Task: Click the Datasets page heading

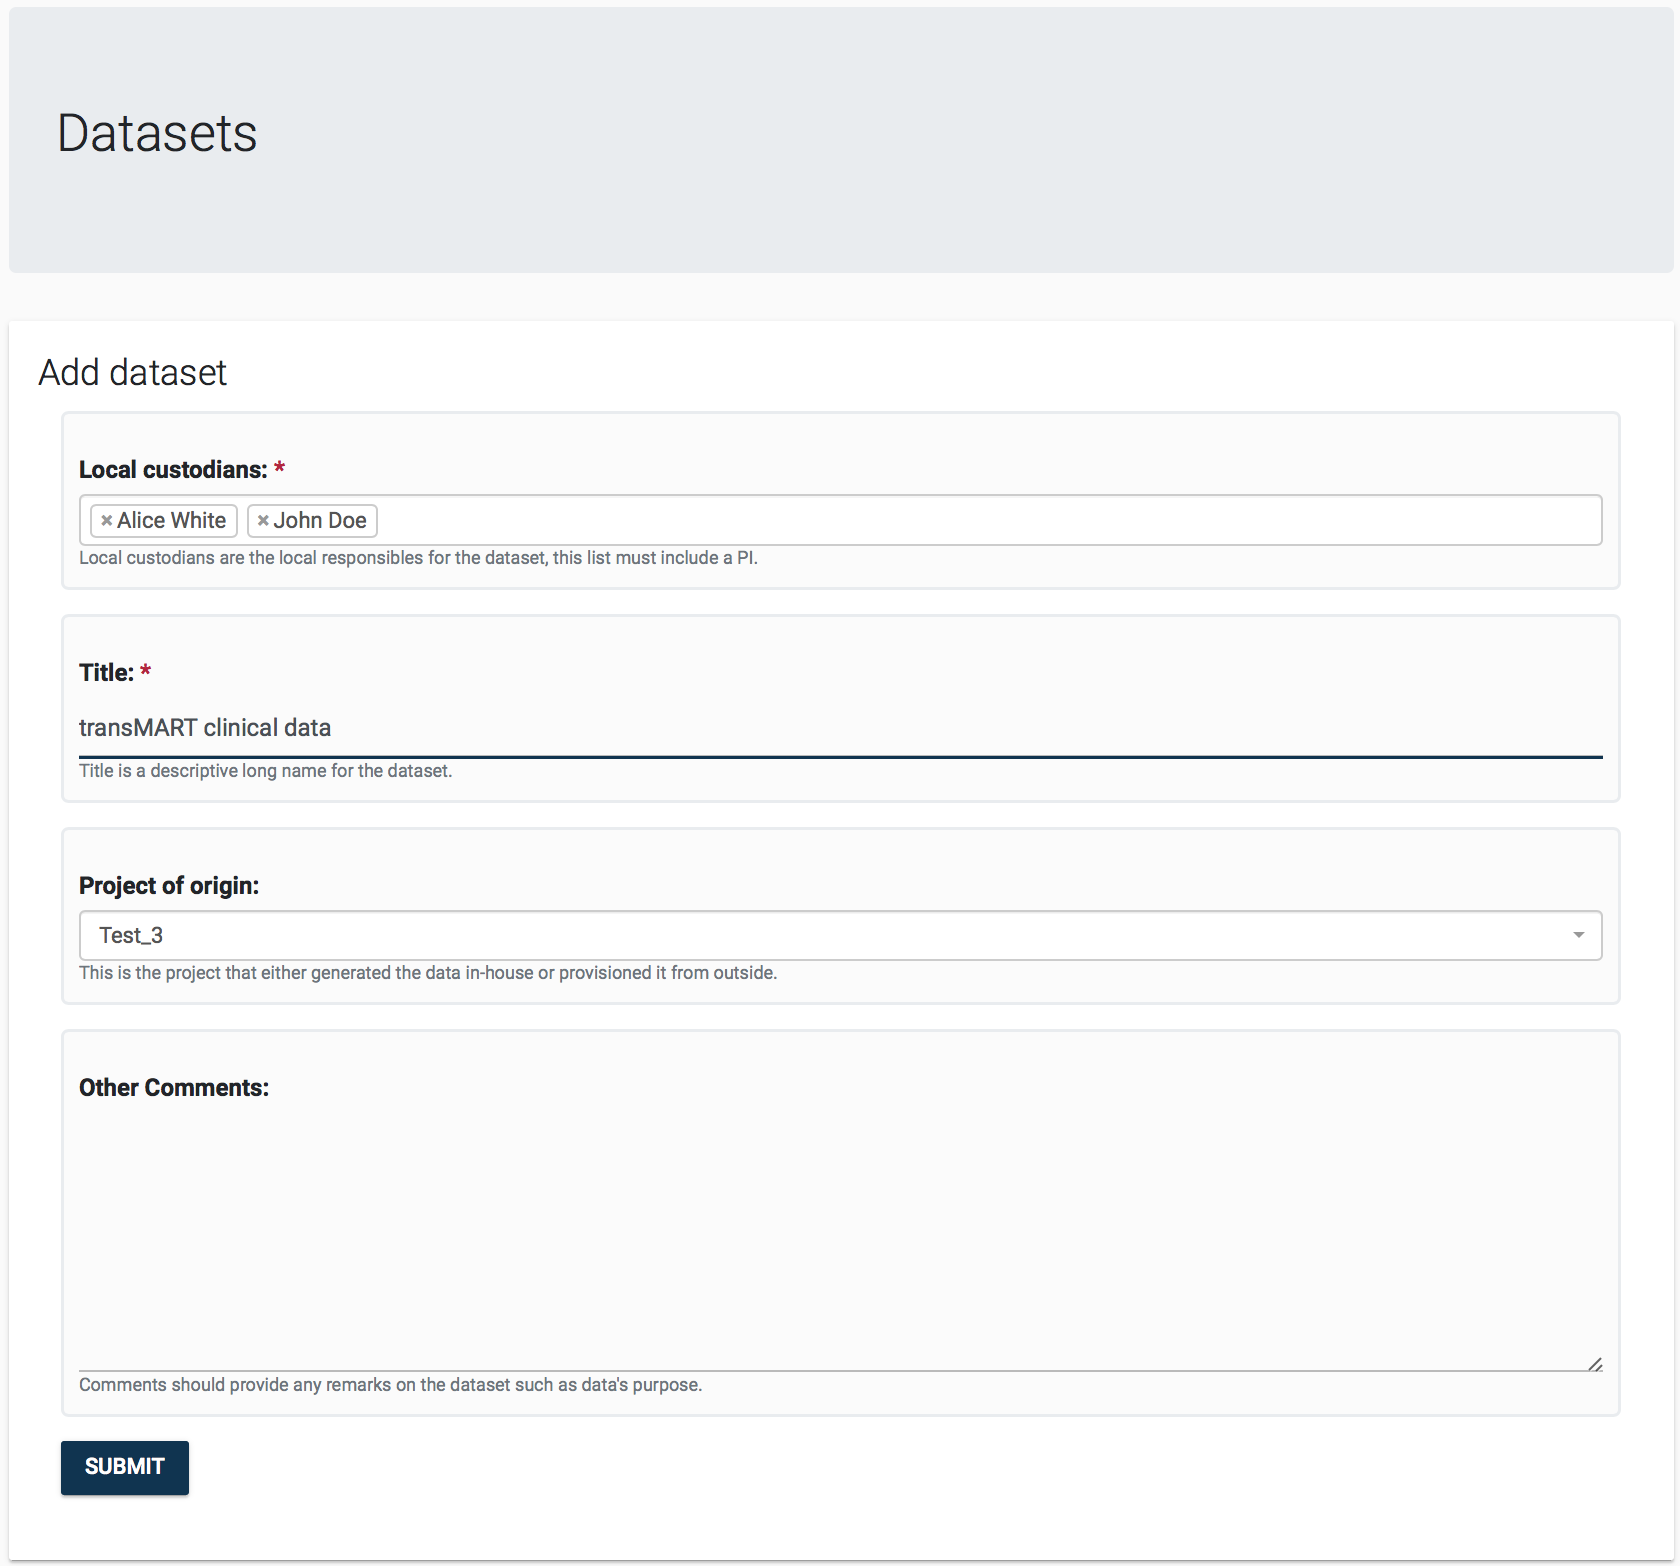Action: [x=157, y=133]
